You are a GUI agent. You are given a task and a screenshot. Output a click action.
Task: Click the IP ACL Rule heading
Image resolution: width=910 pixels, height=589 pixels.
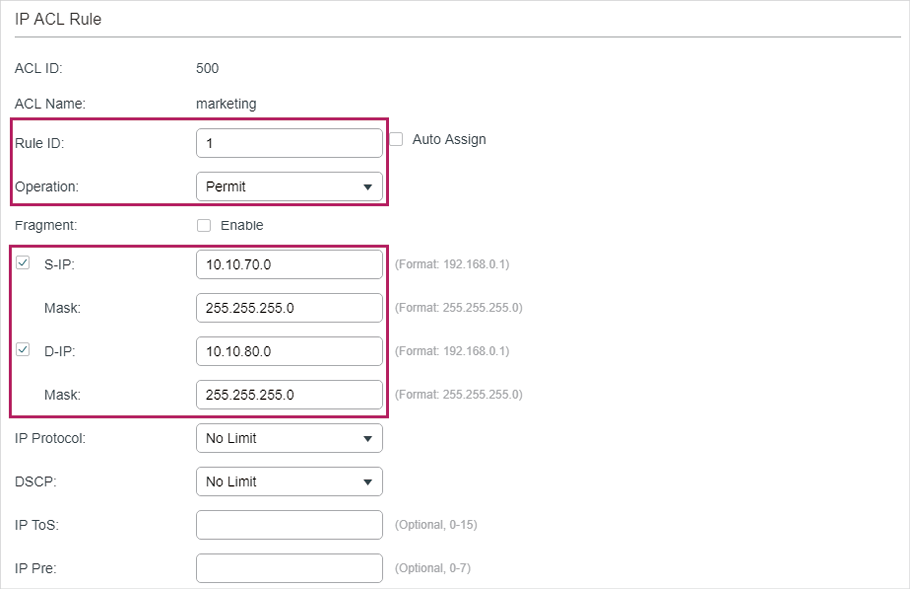58,19
